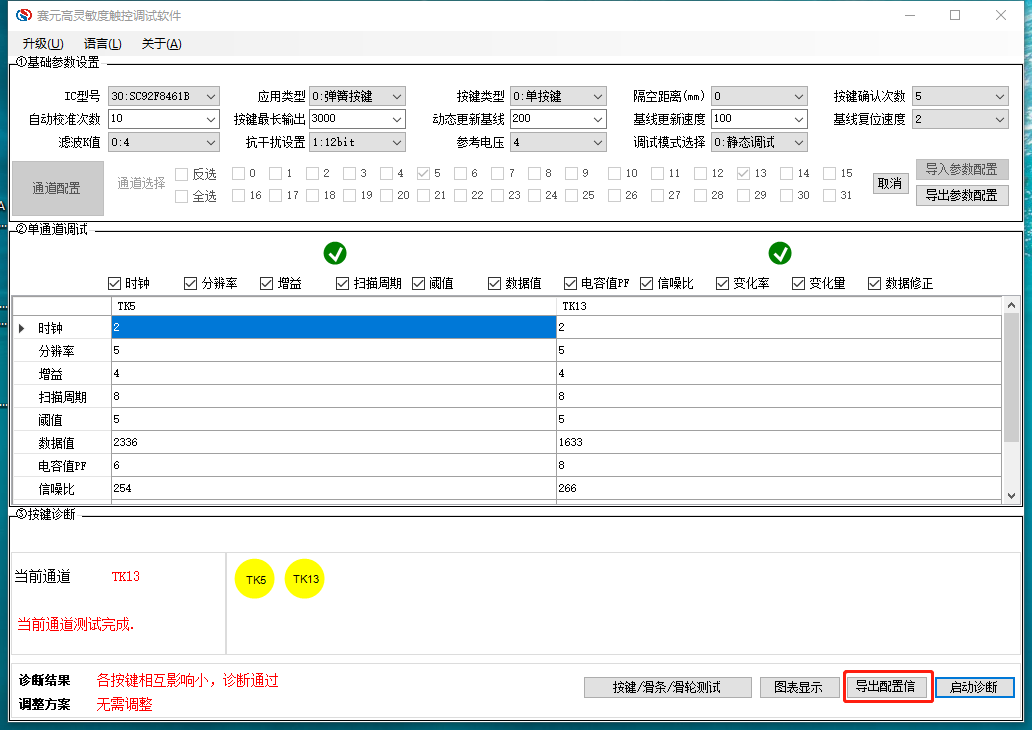Uncheck the 数据值 checkbox

tap(494, 284)
